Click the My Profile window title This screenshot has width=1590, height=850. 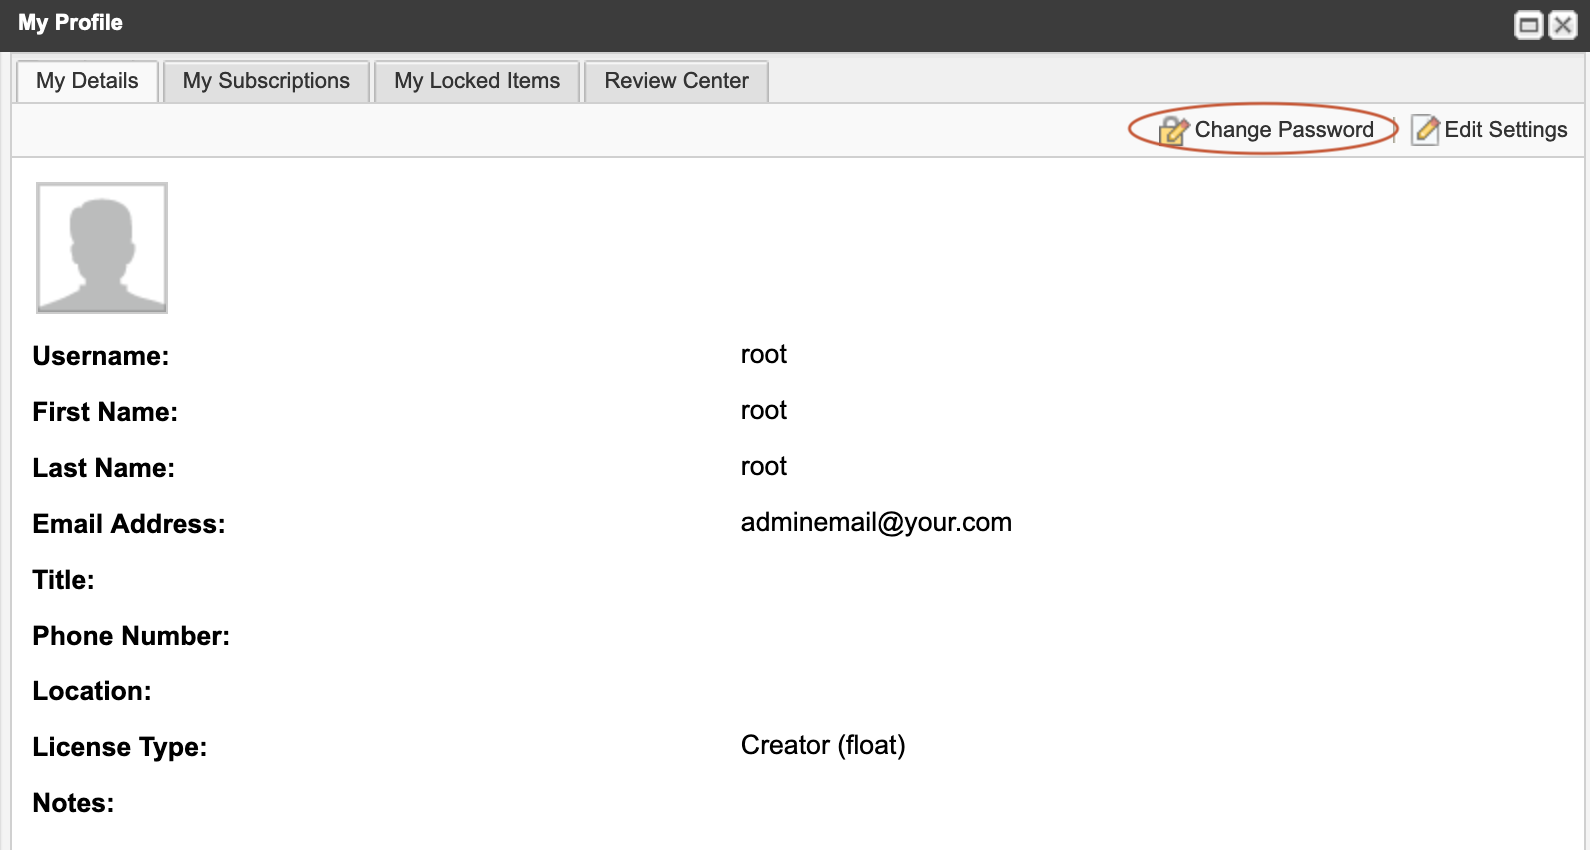tap(70, 23)
